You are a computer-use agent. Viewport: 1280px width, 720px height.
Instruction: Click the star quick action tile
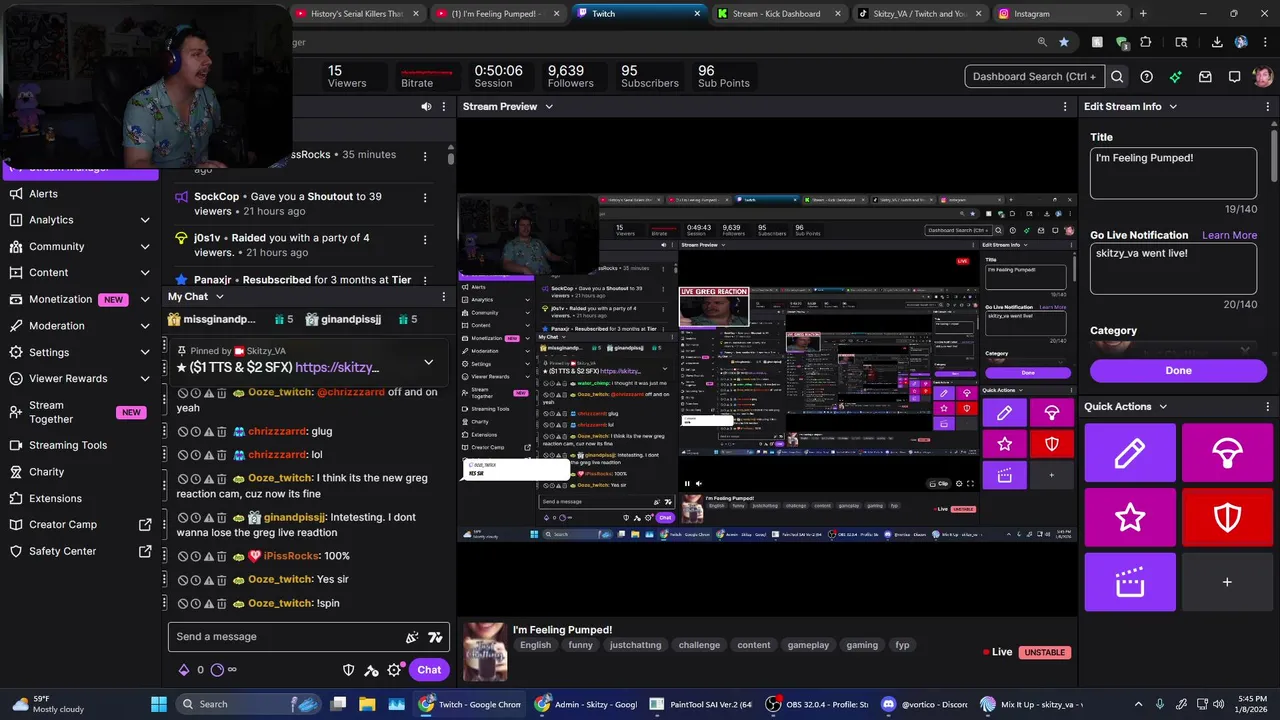[1130, 517]
